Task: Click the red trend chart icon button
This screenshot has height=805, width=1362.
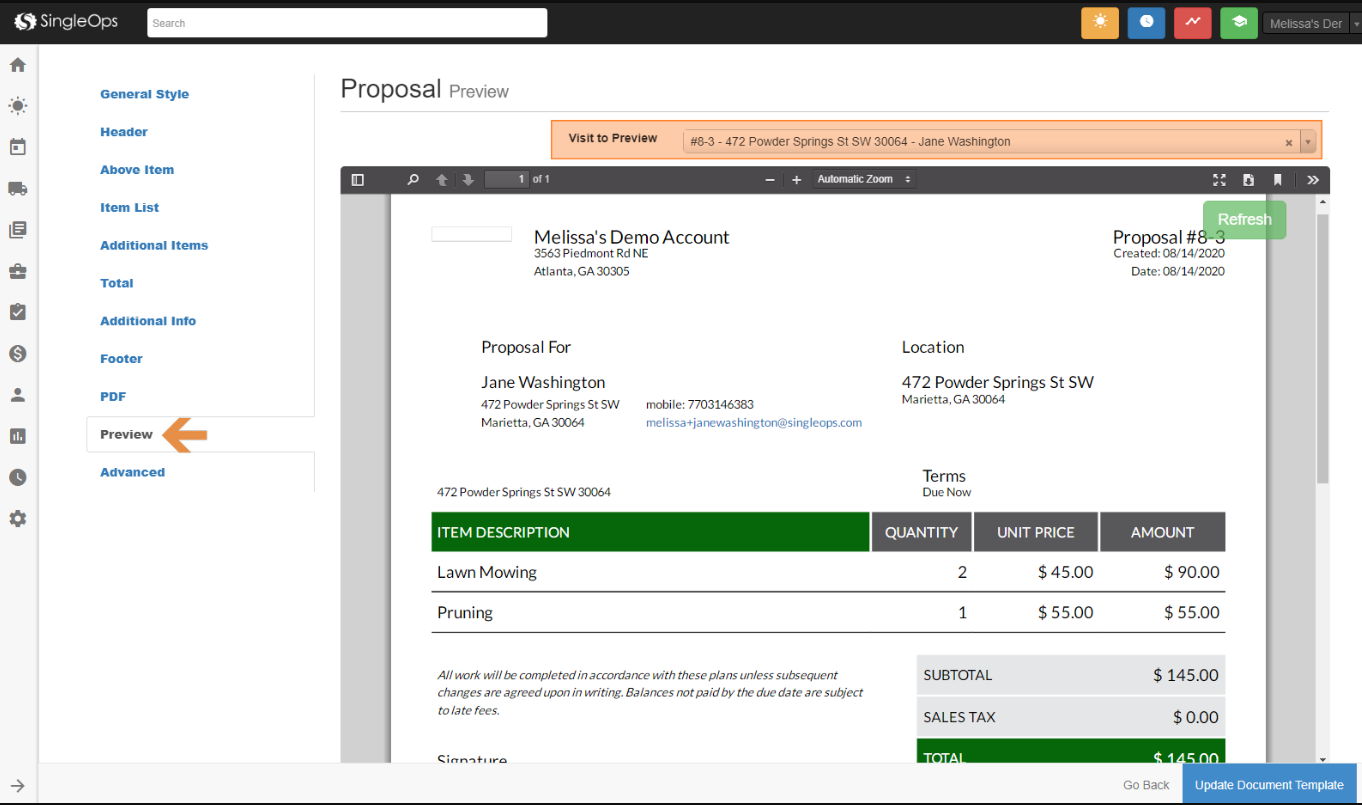Action: [x=1192, y=23]
